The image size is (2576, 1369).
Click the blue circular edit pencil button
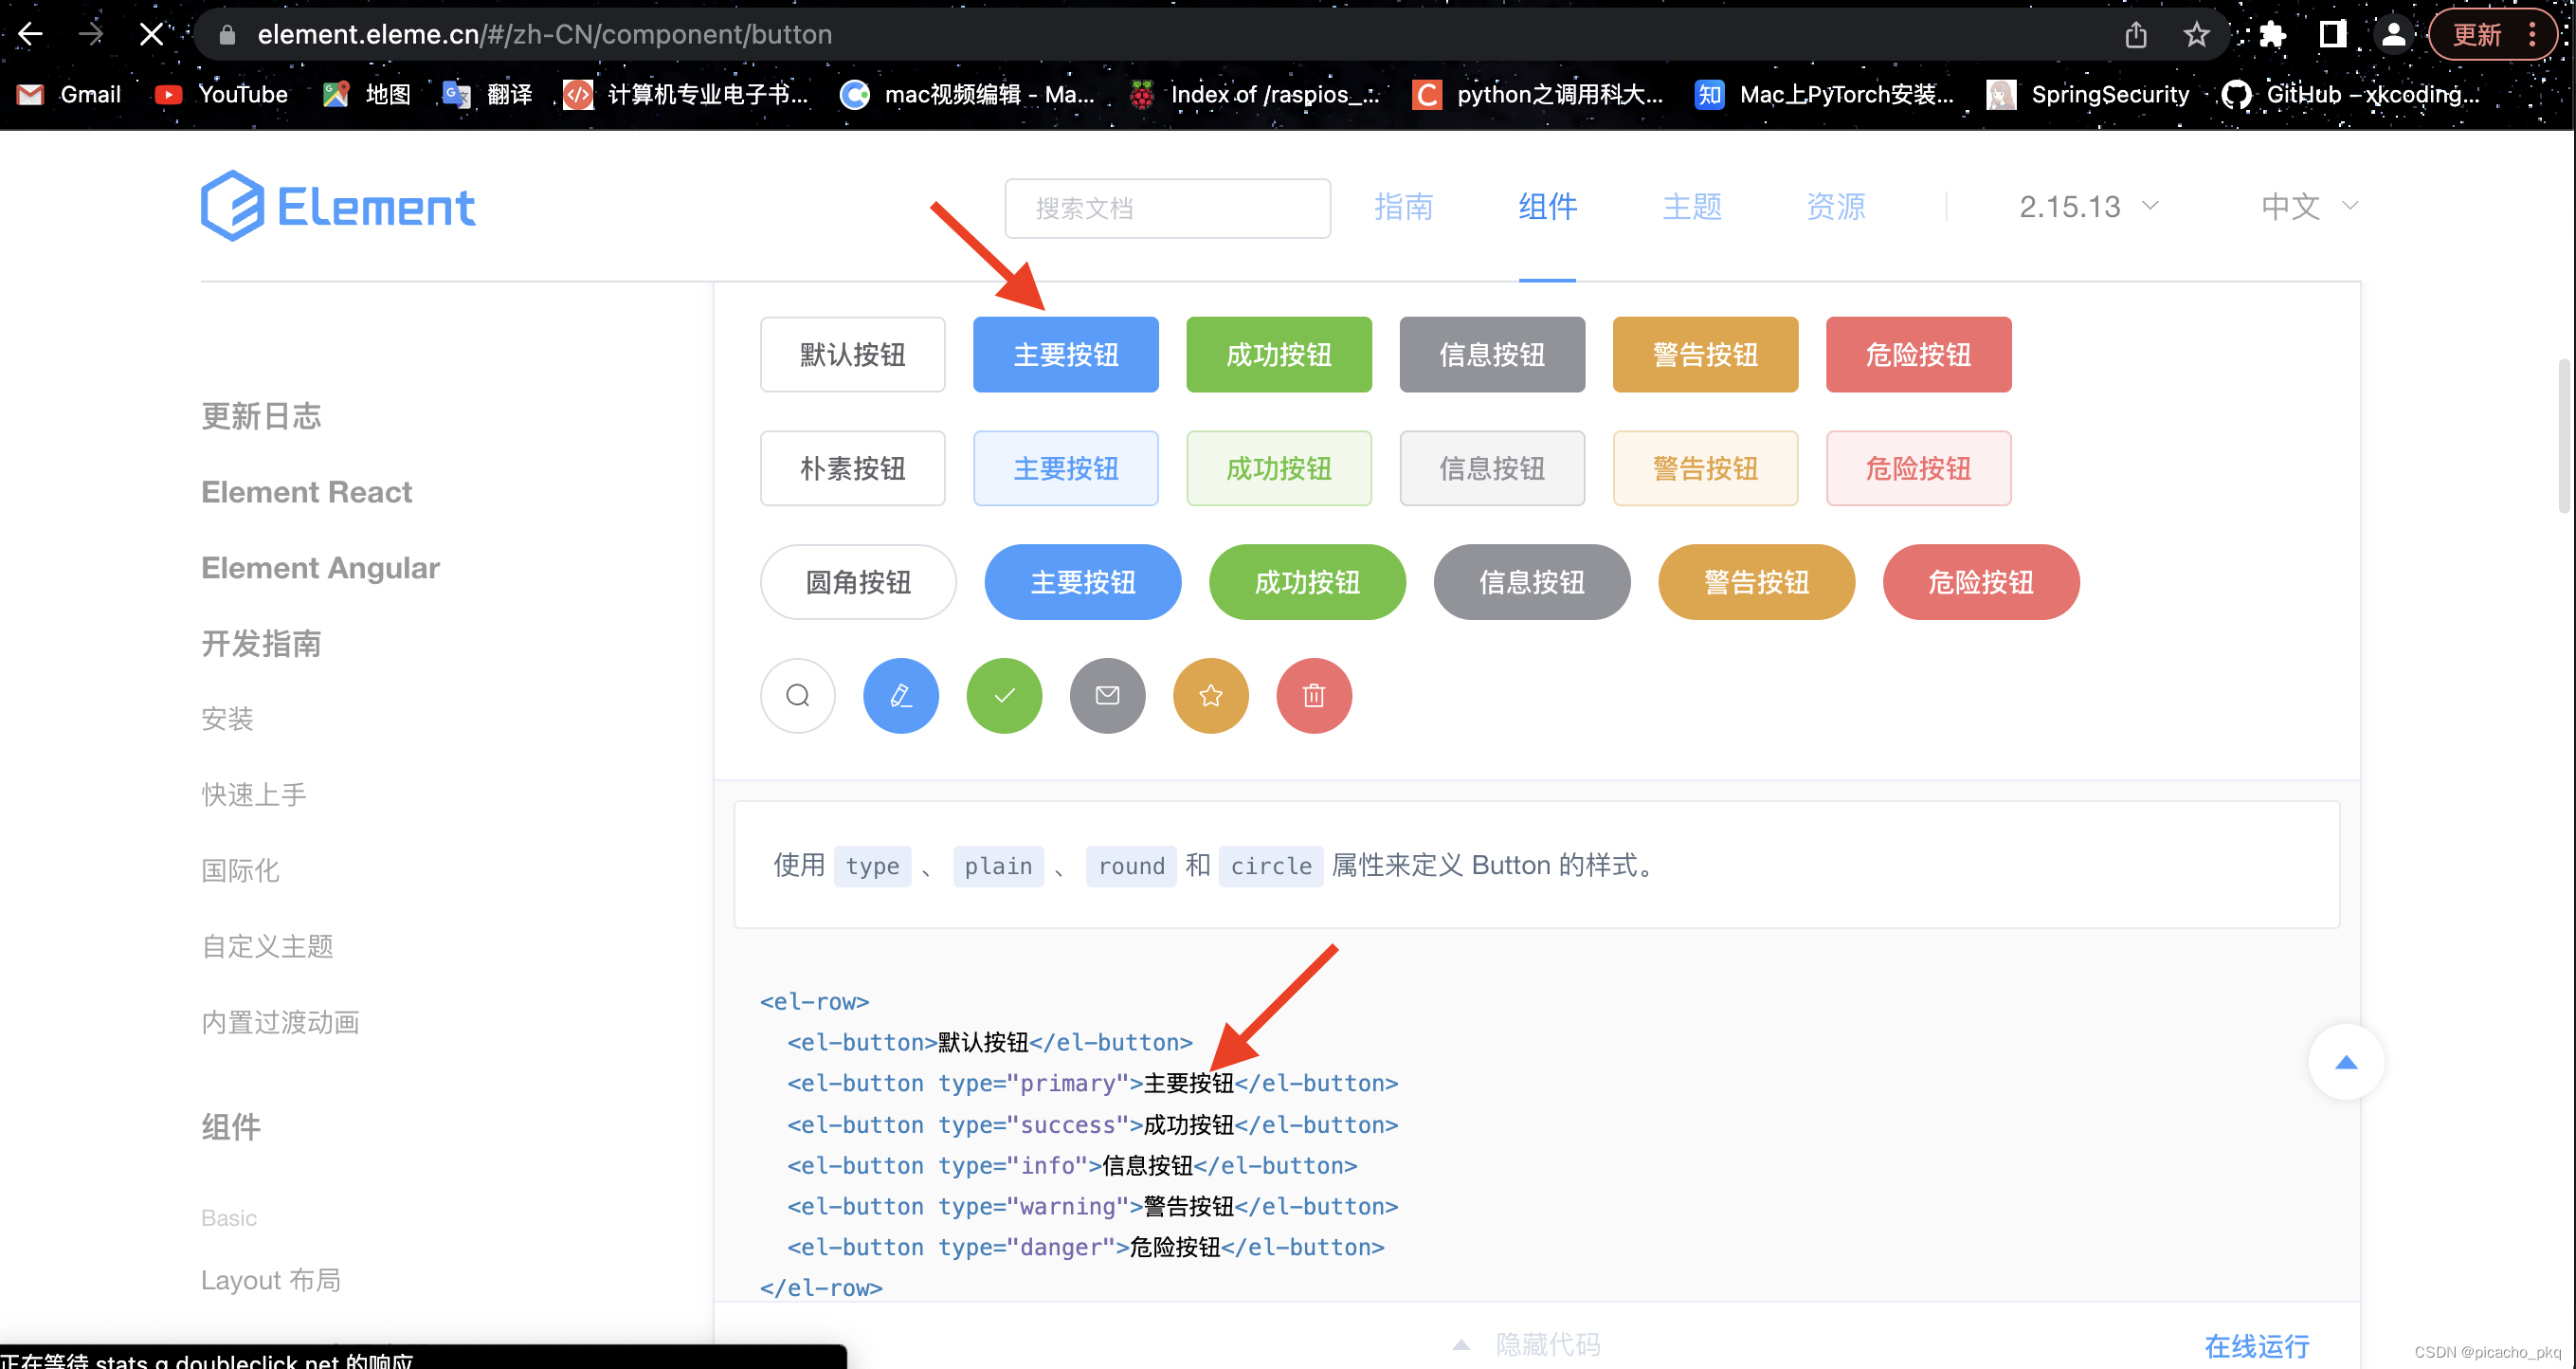[900, 695]
